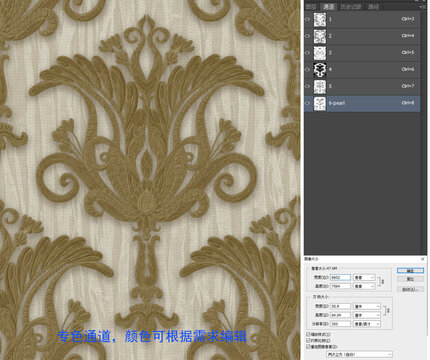
Task: Toggle visibility of channel 4
Action: point(307,70)
